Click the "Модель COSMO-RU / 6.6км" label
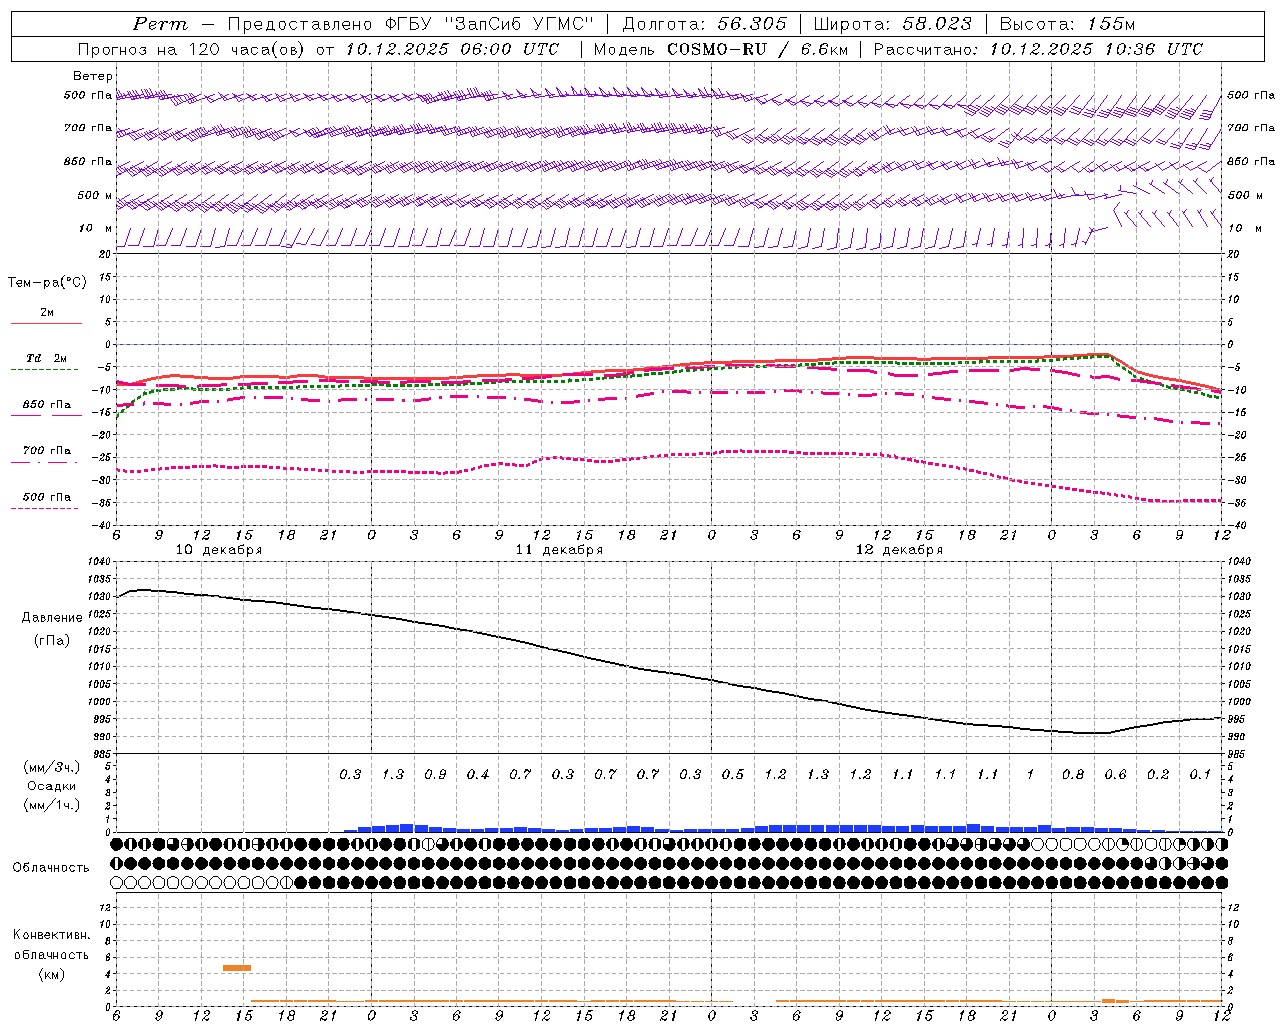 coord(720,49)
